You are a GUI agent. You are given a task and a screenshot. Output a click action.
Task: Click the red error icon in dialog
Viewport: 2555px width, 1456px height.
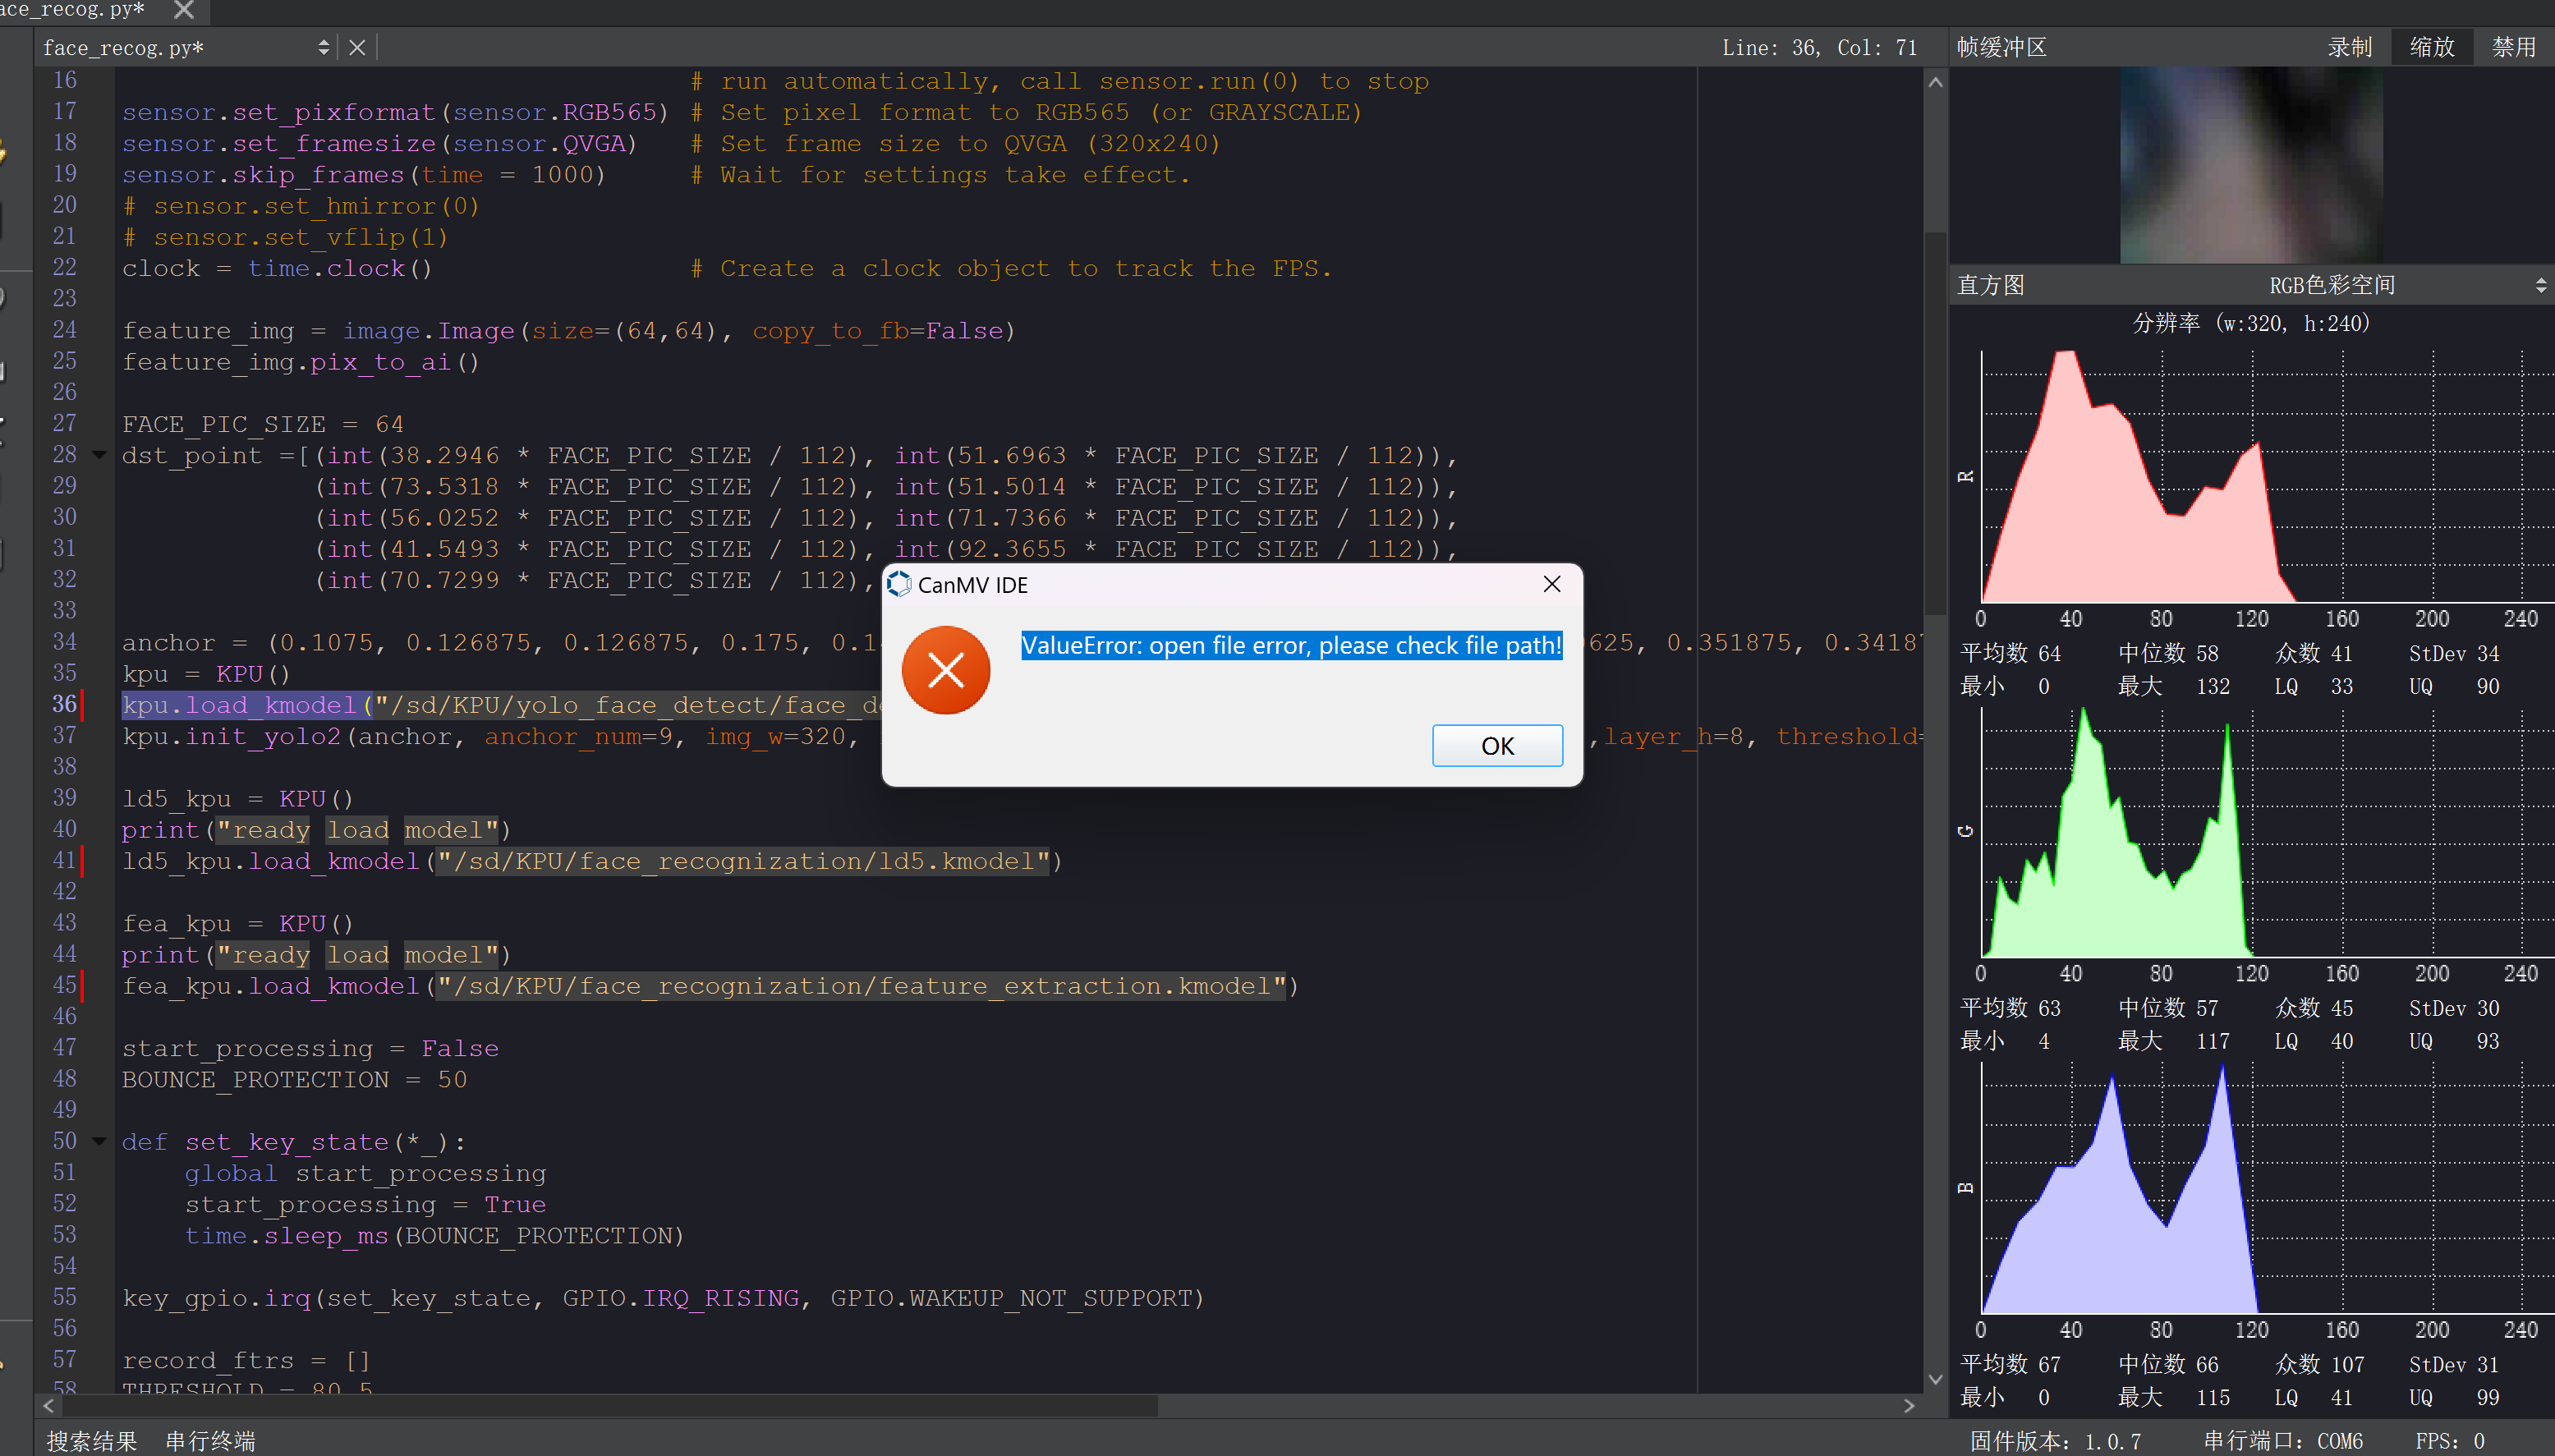click(x=945, y=670)
